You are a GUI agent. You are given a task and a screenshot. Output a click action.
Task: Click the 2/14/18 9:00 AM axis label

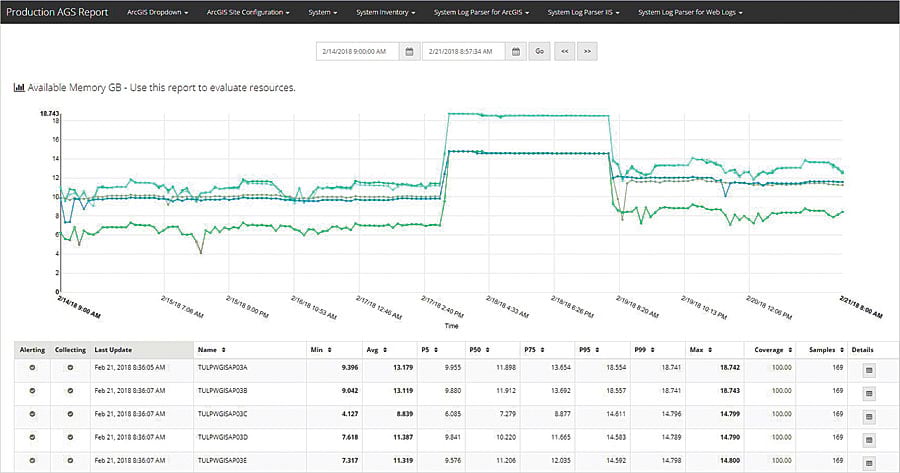[x=79, y=307]
